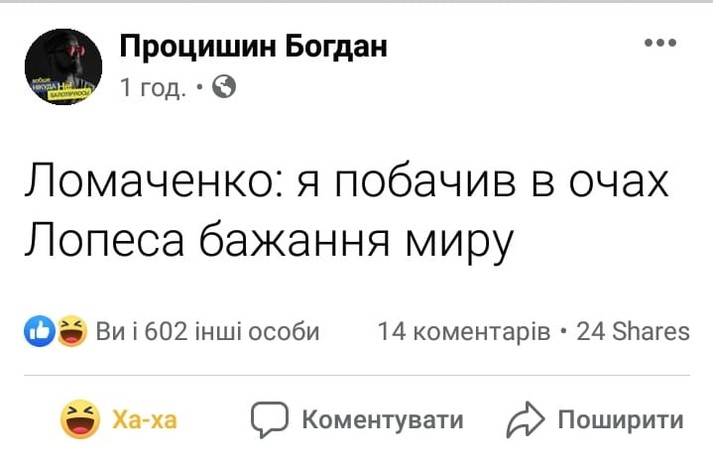Show the '24 Shares' list
The image size is (713, 463).
[x=633, y=331]
